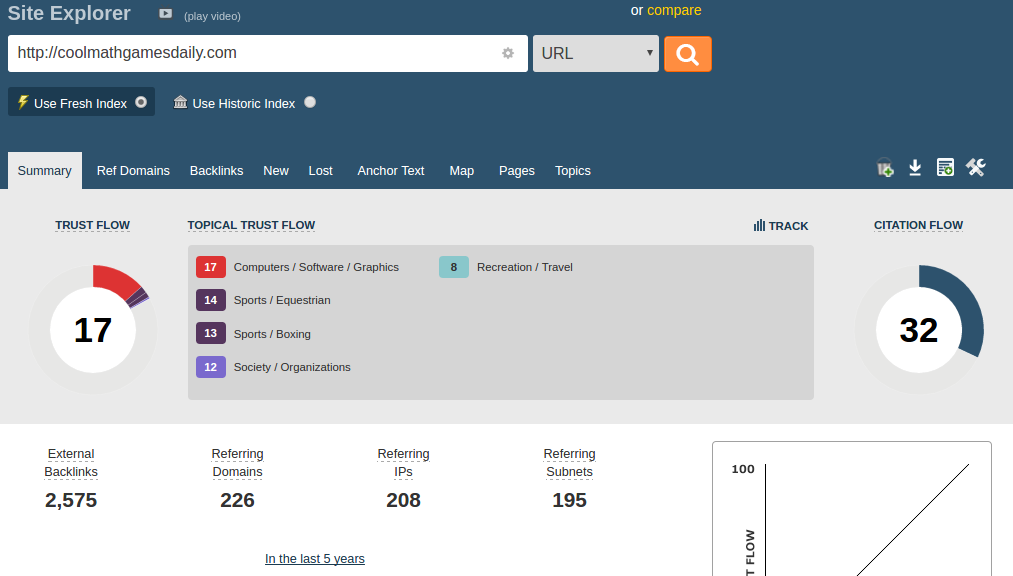Viewport: 1013px width, 576px height.
Task: Click the CITATION FLOW heading
Action: pyautogui.click(x=918, y=225)
